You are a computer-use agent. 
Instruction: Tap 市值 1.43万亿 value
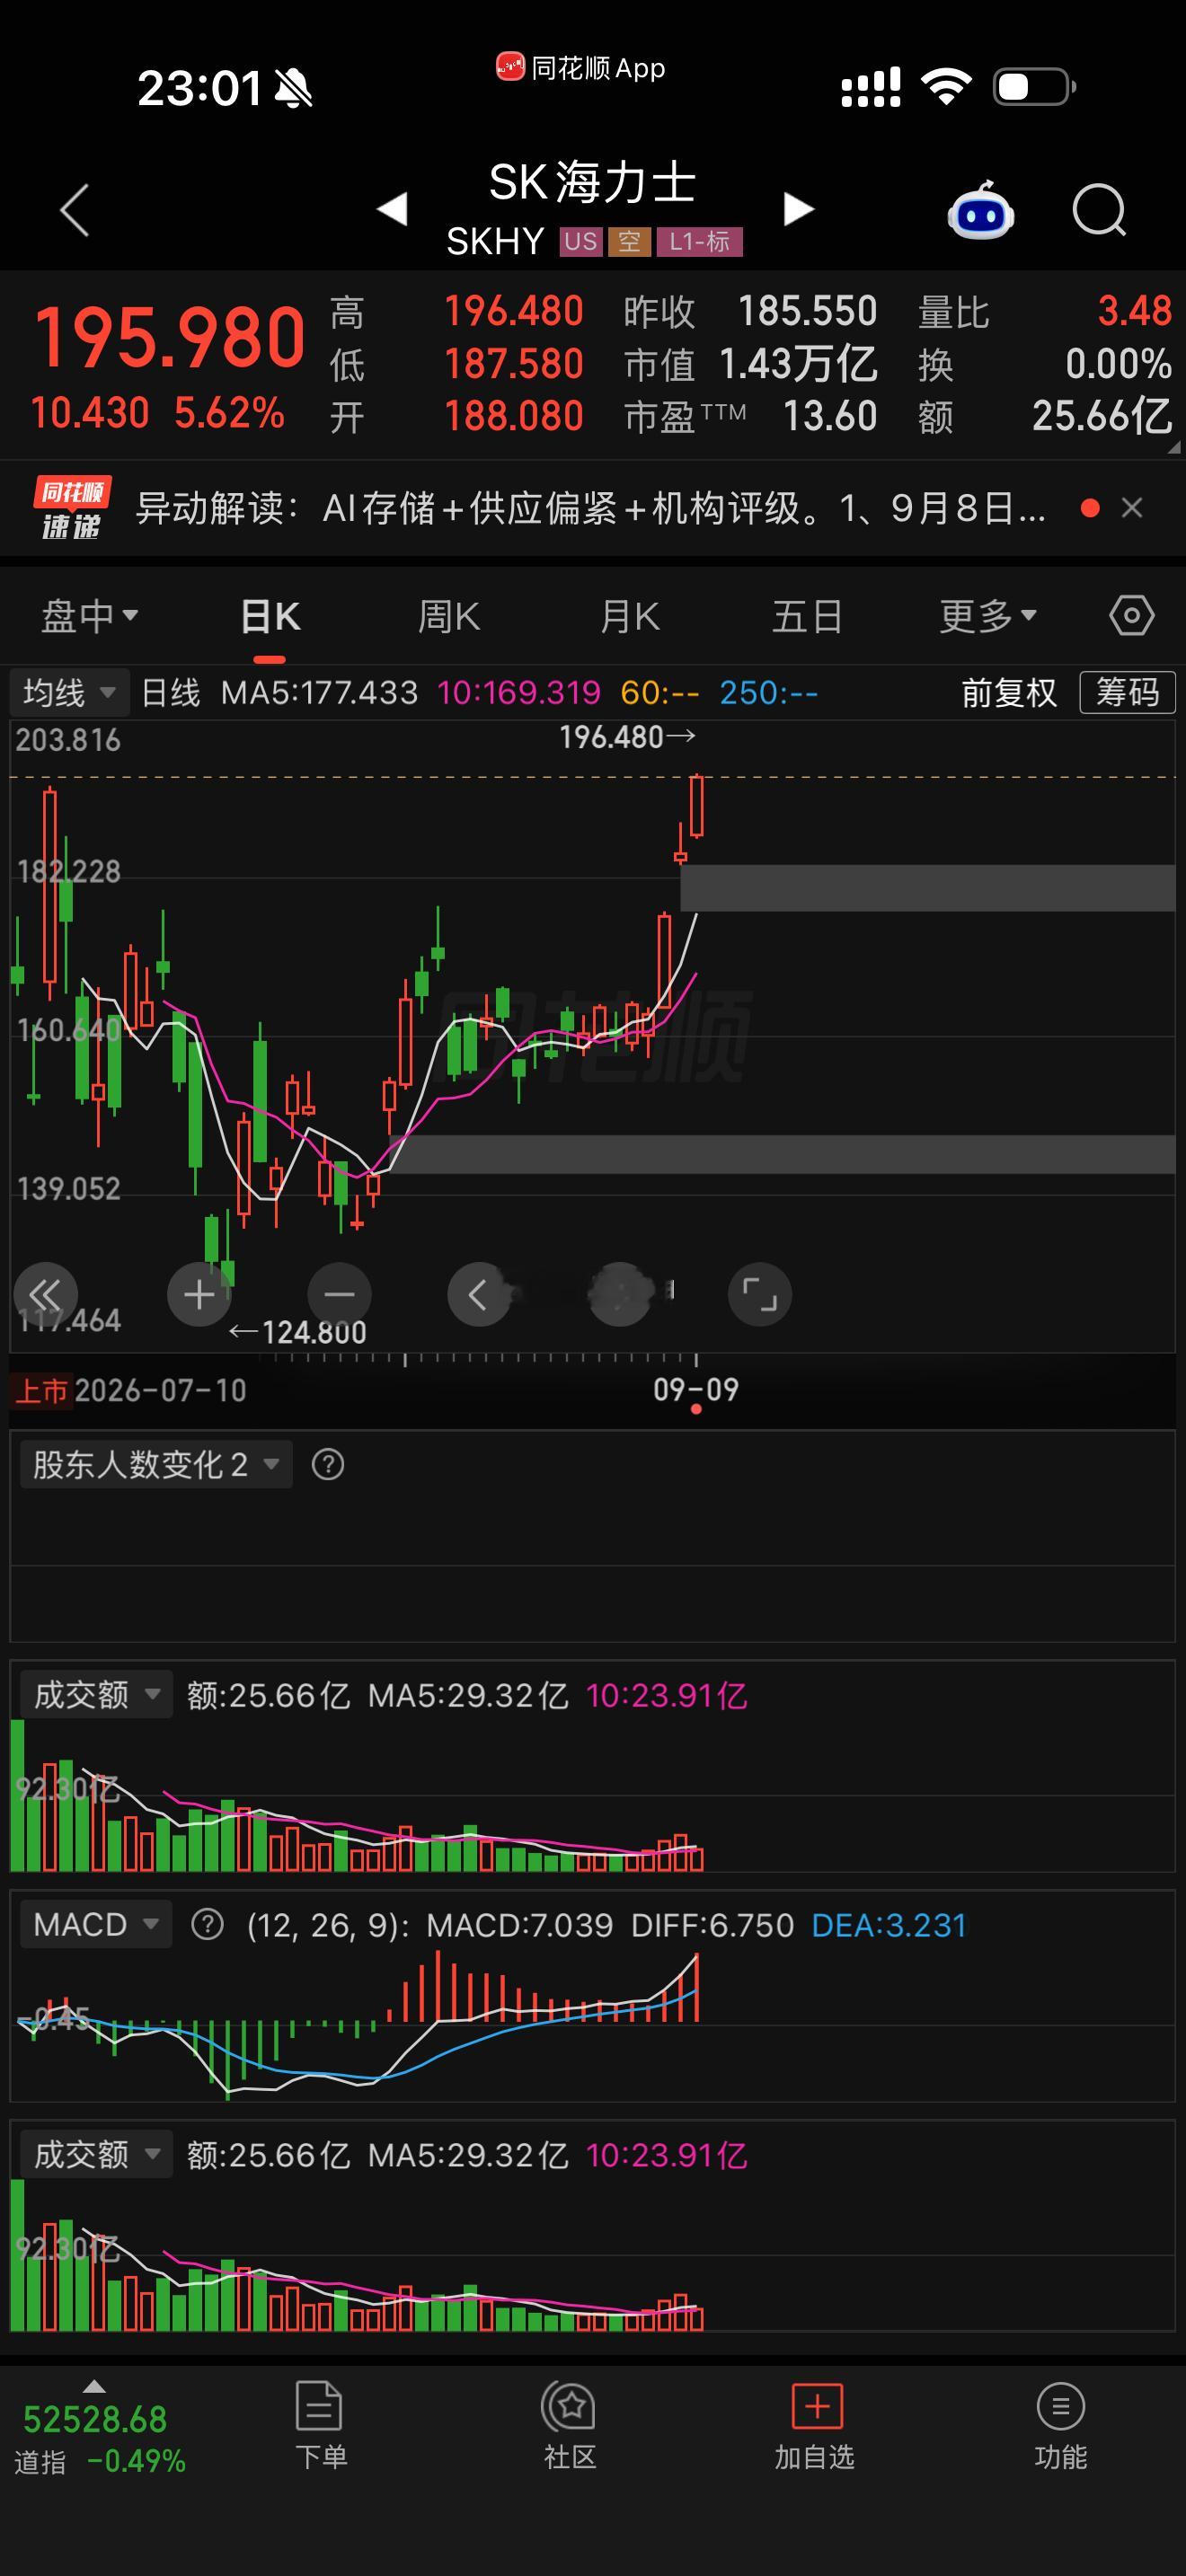tap(798, 364)
